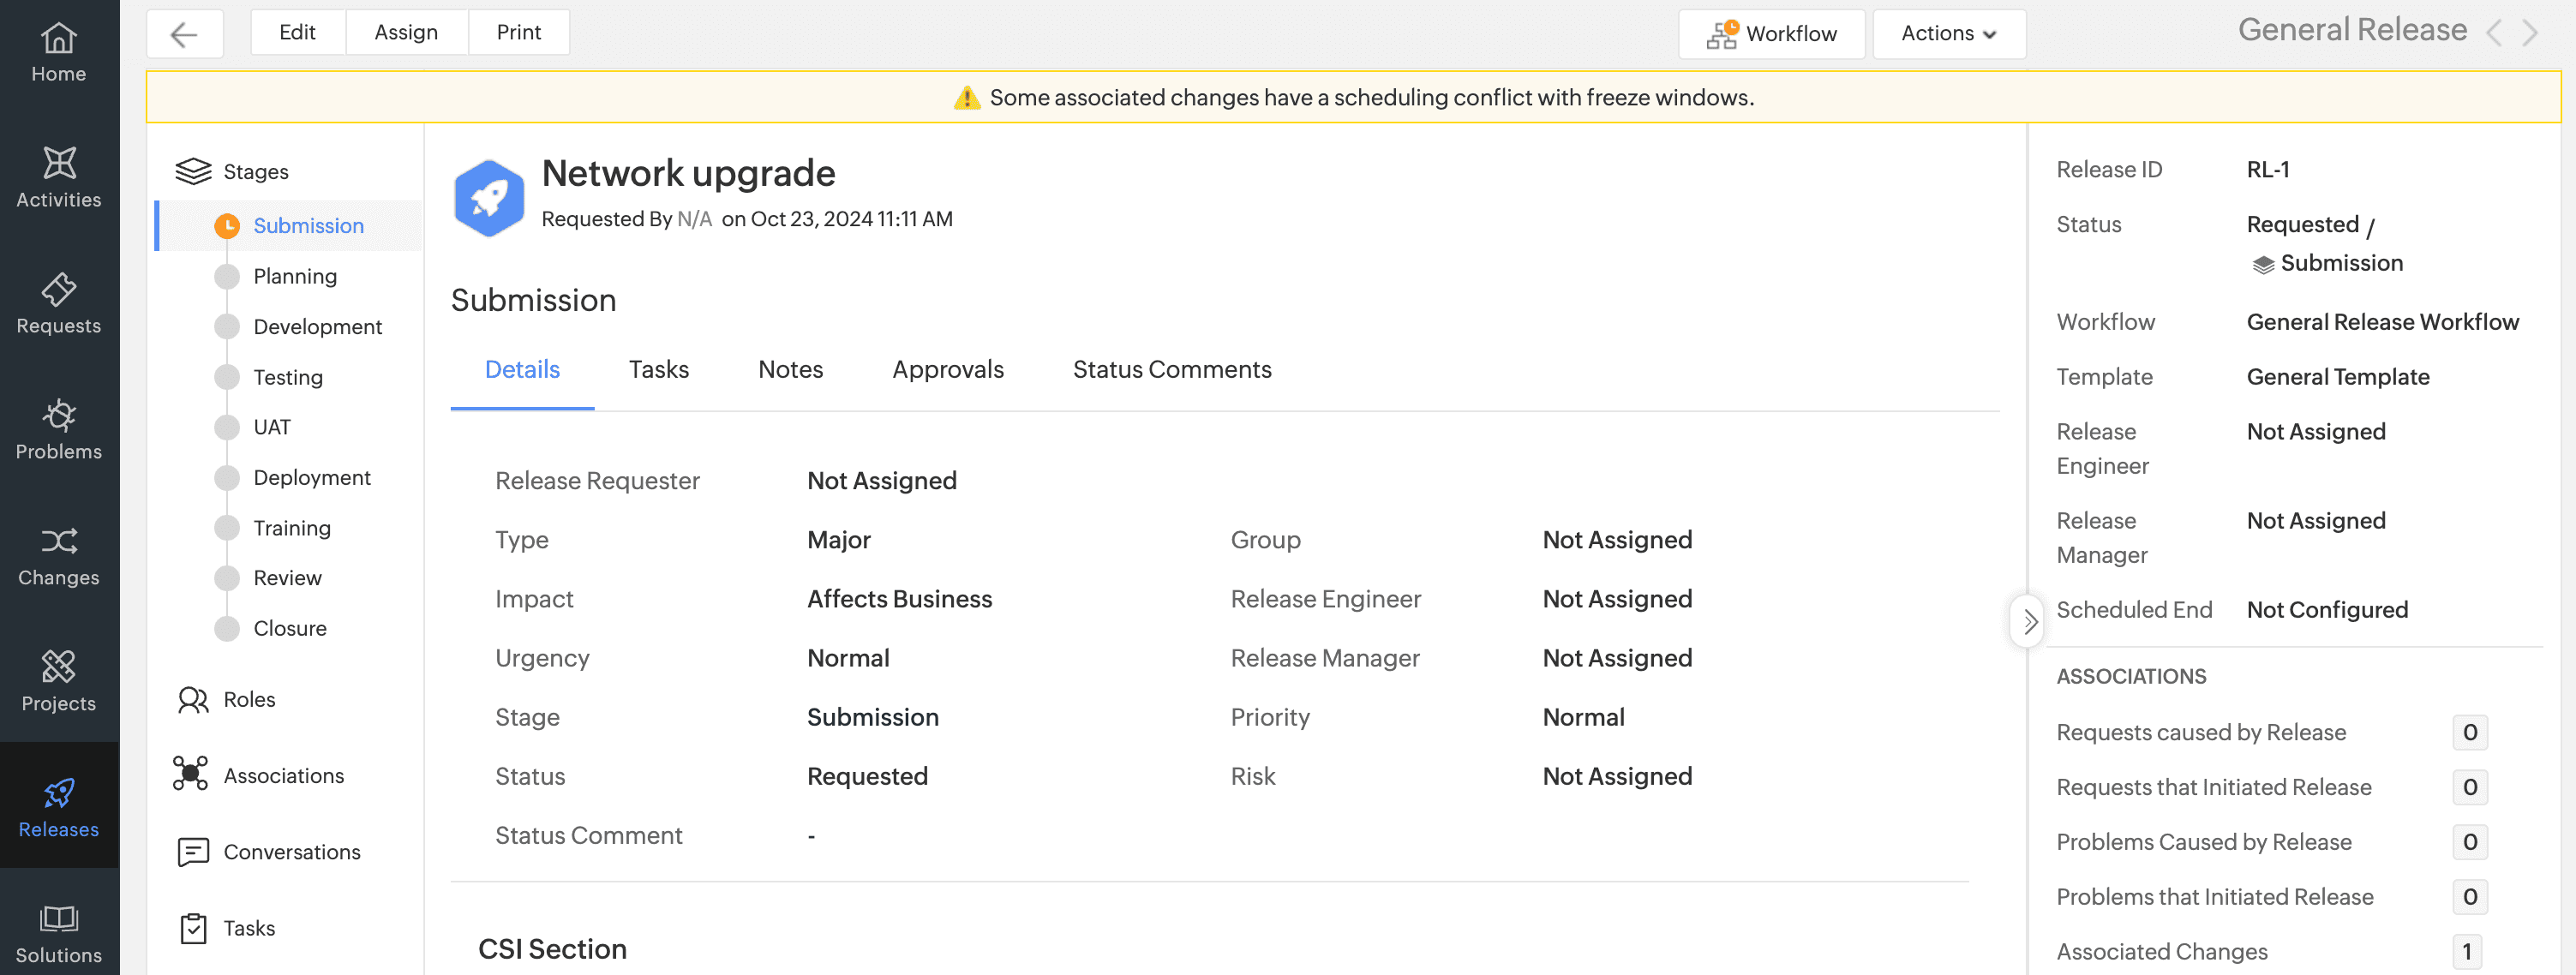This screenshot has width=2576, height=975.
Task: Open Solutions module icon
Action: (58, 933)
